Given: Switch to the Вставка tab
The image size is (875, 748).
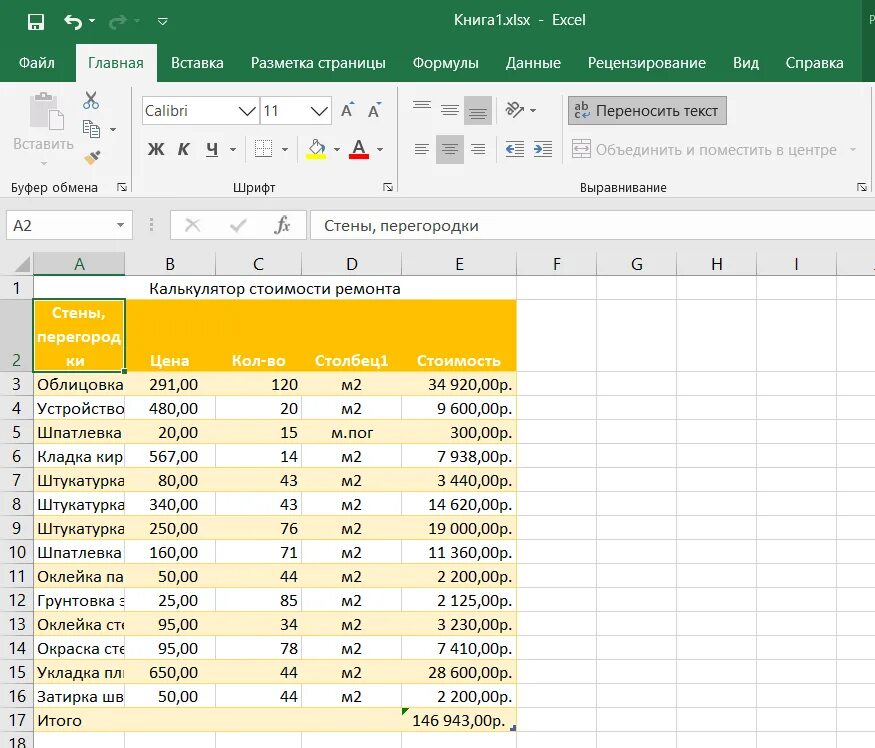Looking at the screenshot, I should click(197, 63).
